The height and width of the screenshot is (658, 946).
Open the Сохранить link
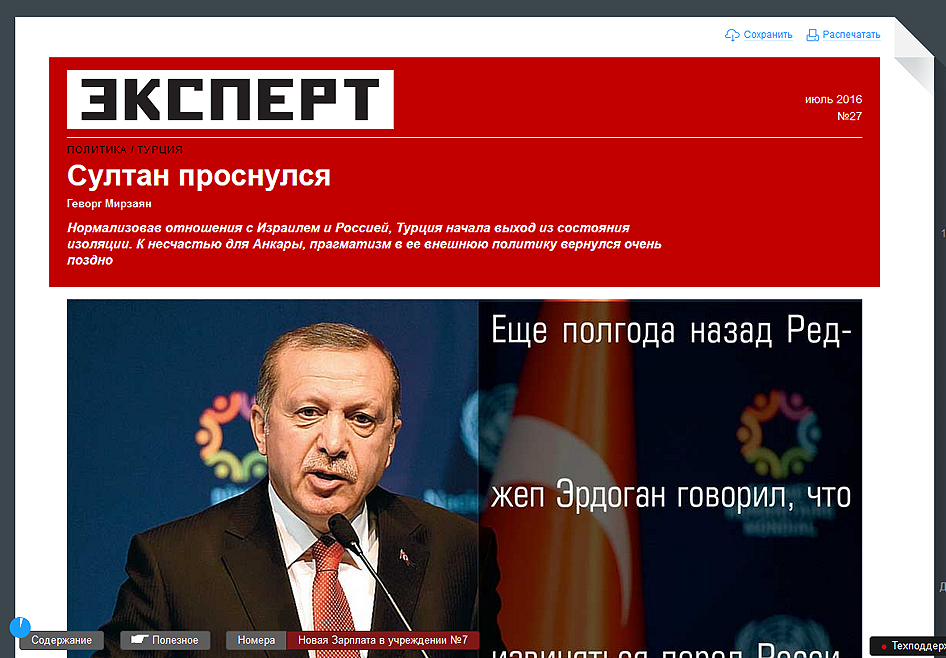[767, 35]
